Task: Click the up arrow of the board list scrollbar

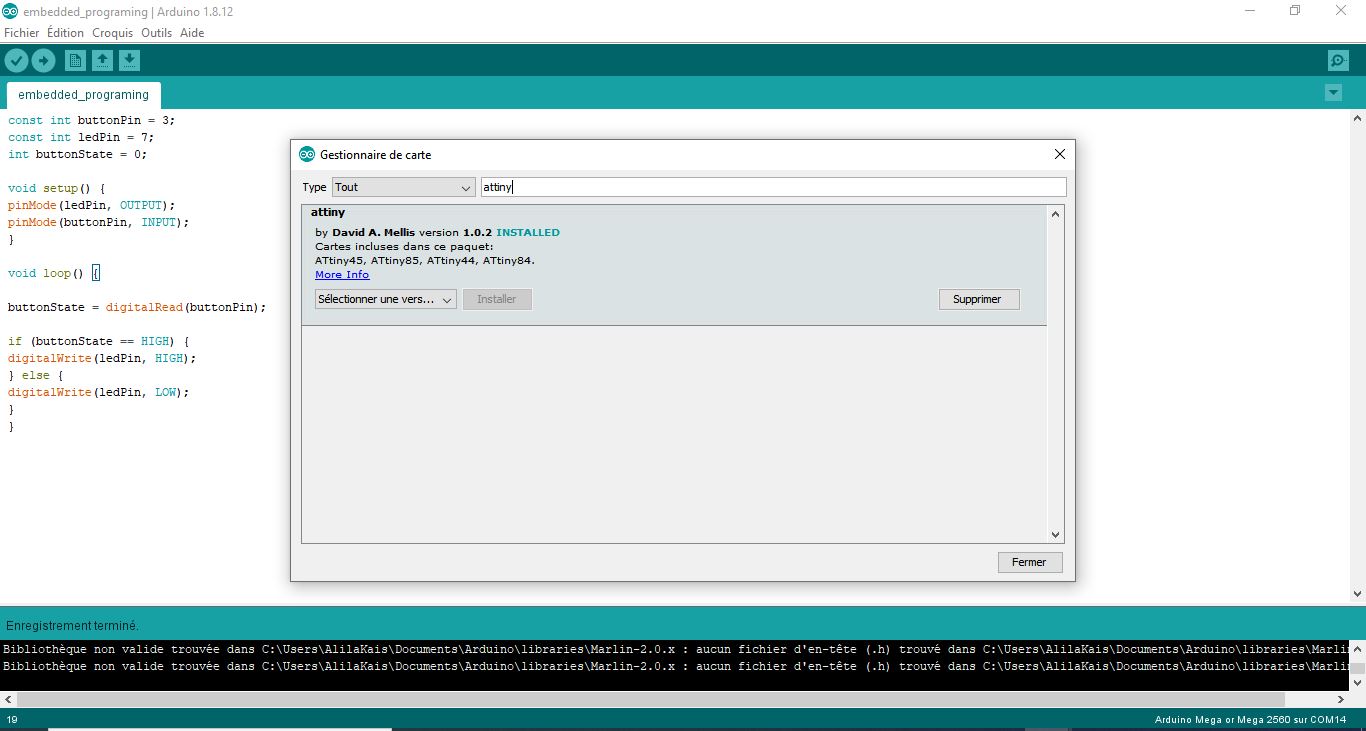Action: pyautogui.click(x=1055, y=214)
